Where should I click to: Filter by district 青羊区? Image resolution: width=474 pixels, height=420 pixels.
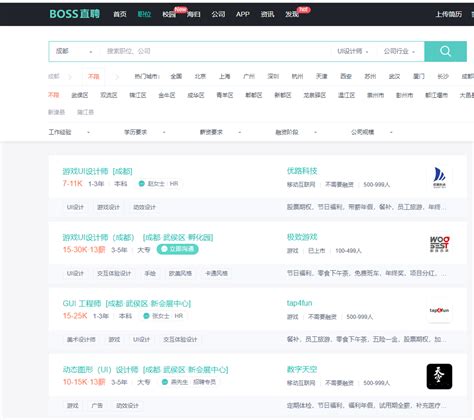tap(225, 95)
